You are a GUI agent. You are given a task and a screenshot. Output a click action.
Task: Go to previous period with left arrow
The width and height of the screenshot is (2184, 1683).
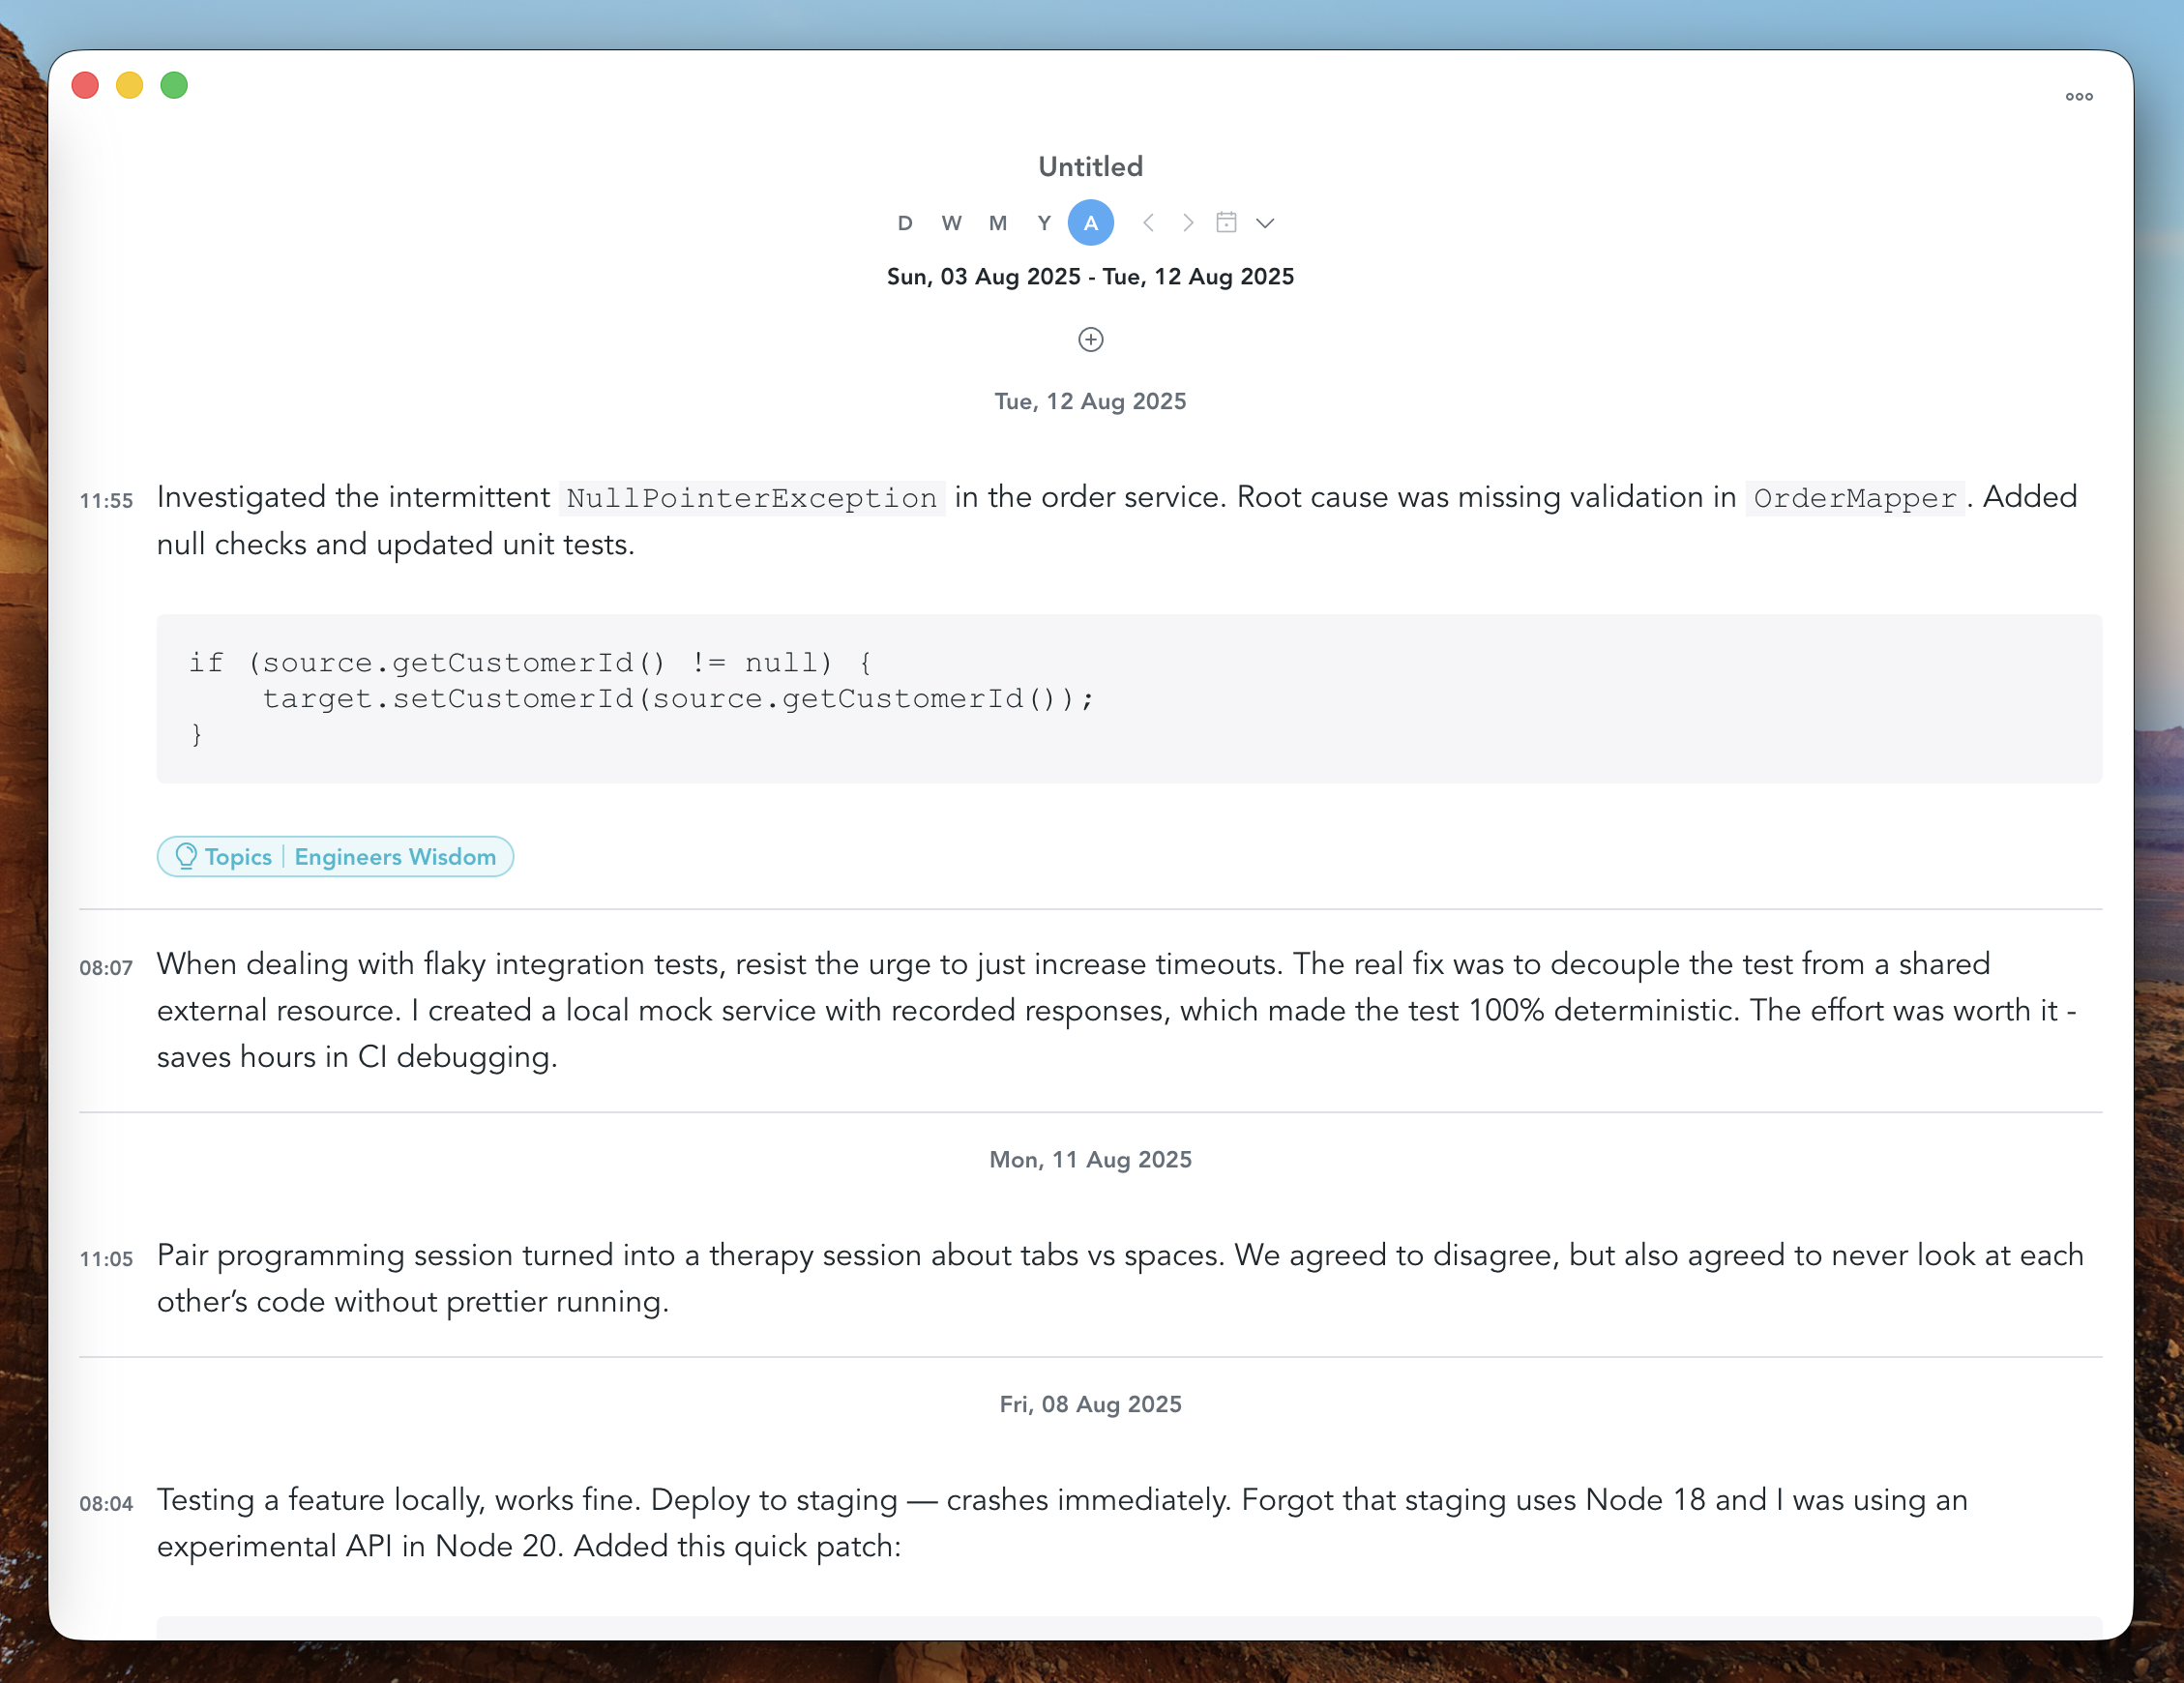pos(1149,223)
